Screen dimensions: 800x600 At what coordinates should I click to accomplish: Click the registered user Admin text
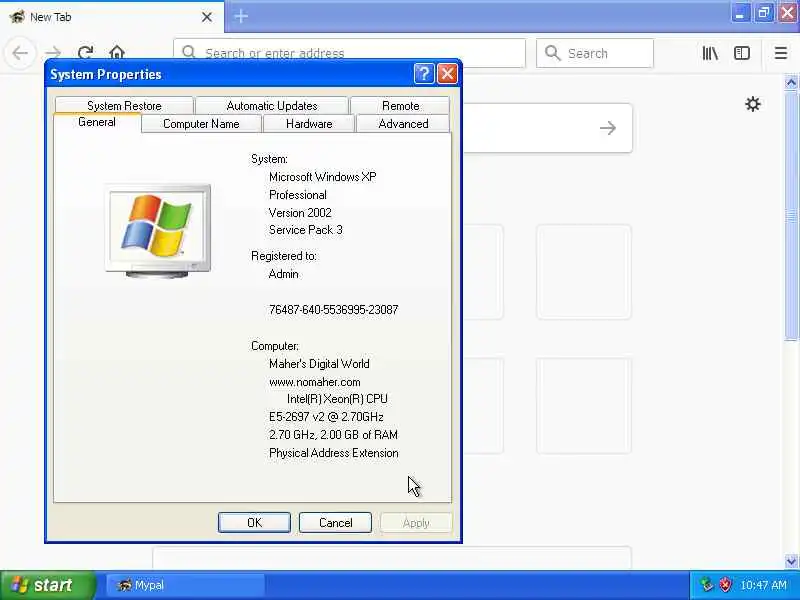coord(283,274)
